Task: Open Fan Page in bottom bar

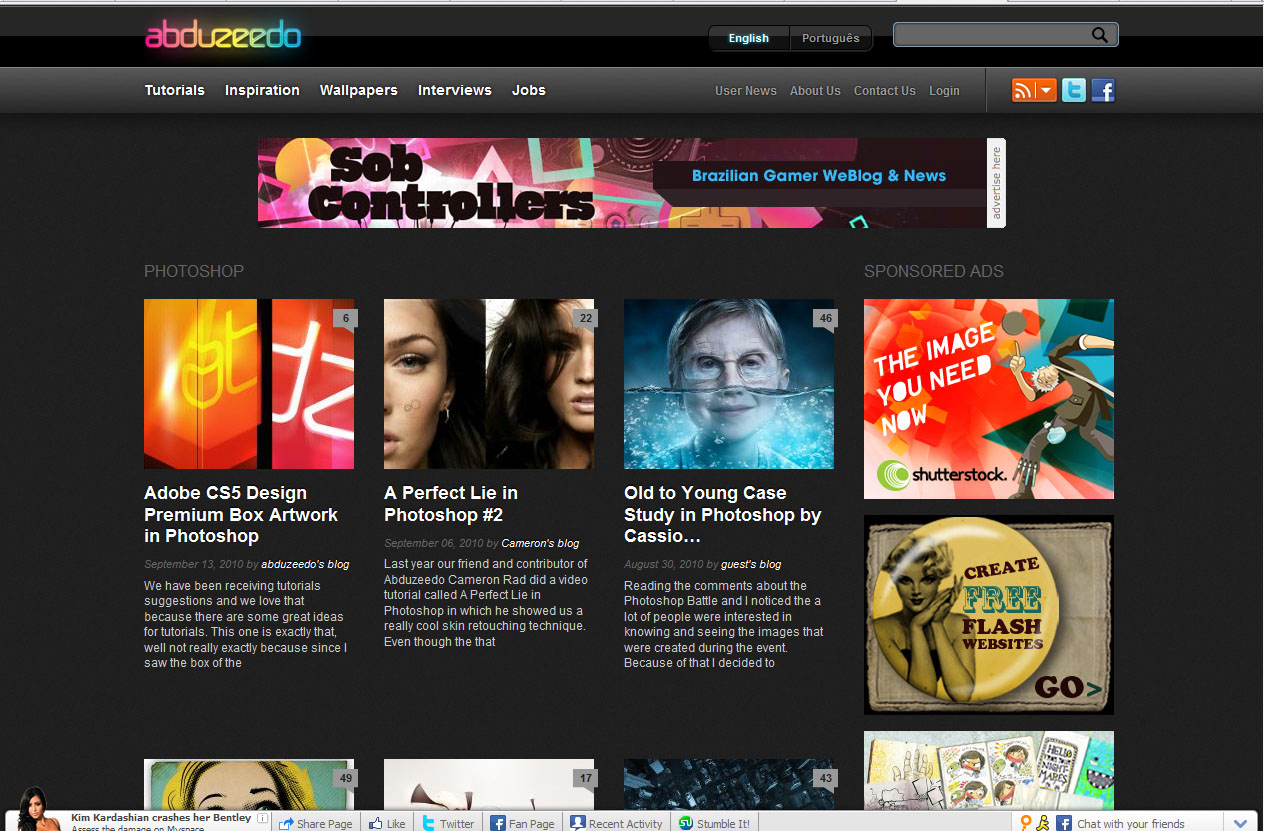Action: [522, 823]
